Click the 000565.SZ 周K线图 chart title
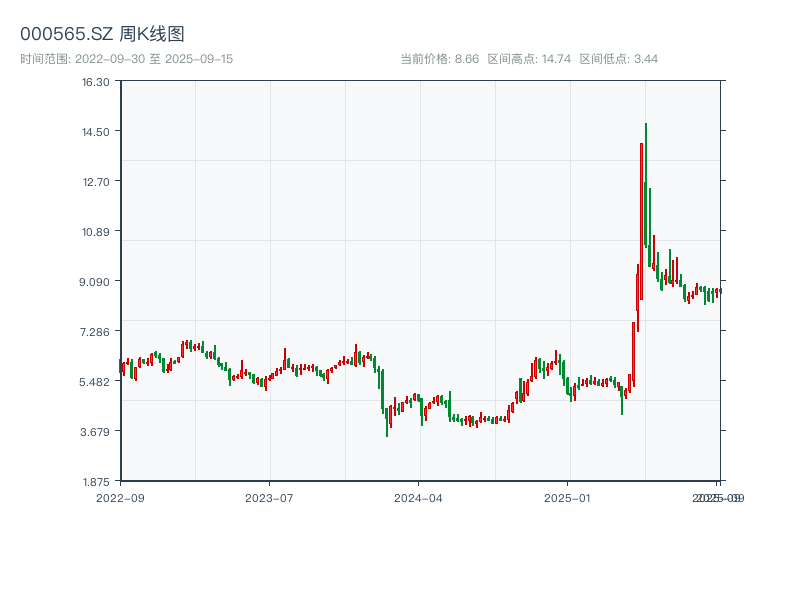This screenshot has height=600, width=800. coord(102,35)
